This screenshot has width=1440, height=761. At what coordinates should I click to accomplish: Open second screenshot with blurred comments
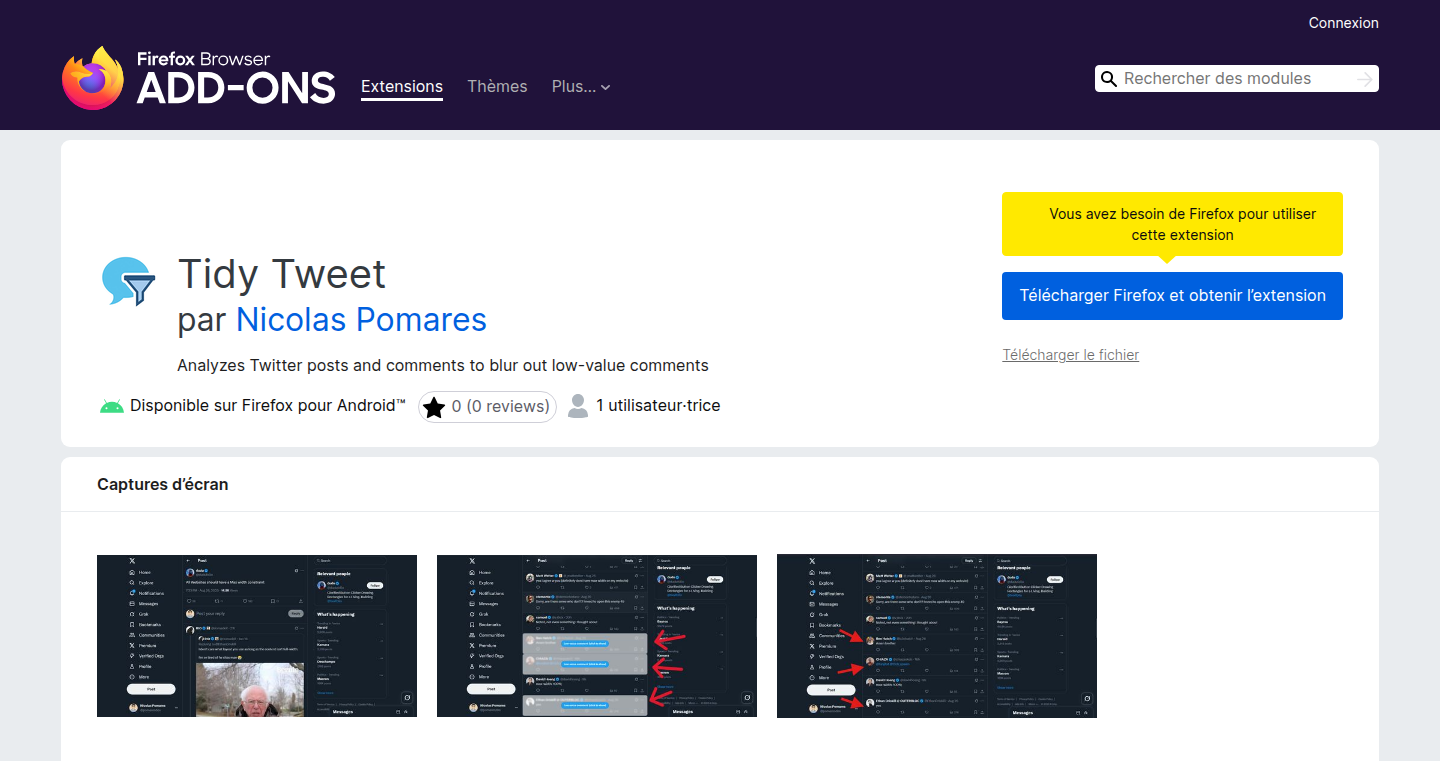tap(597, 636)
